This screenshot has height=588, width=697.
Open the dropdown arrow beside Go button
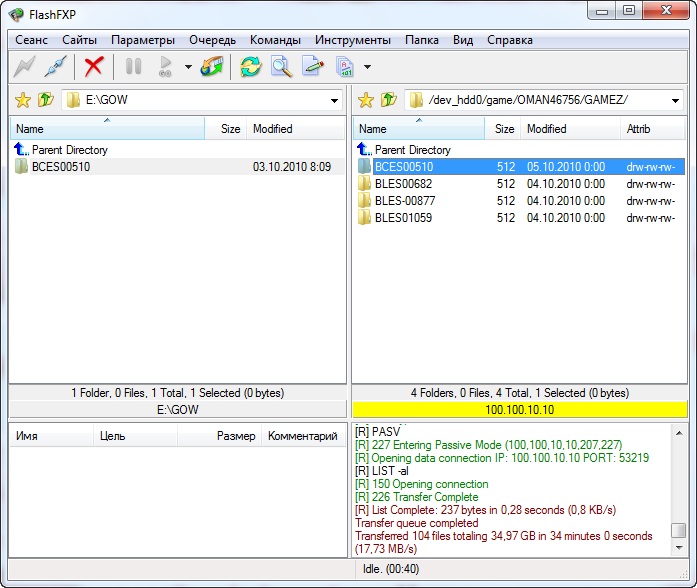(188, 68)
